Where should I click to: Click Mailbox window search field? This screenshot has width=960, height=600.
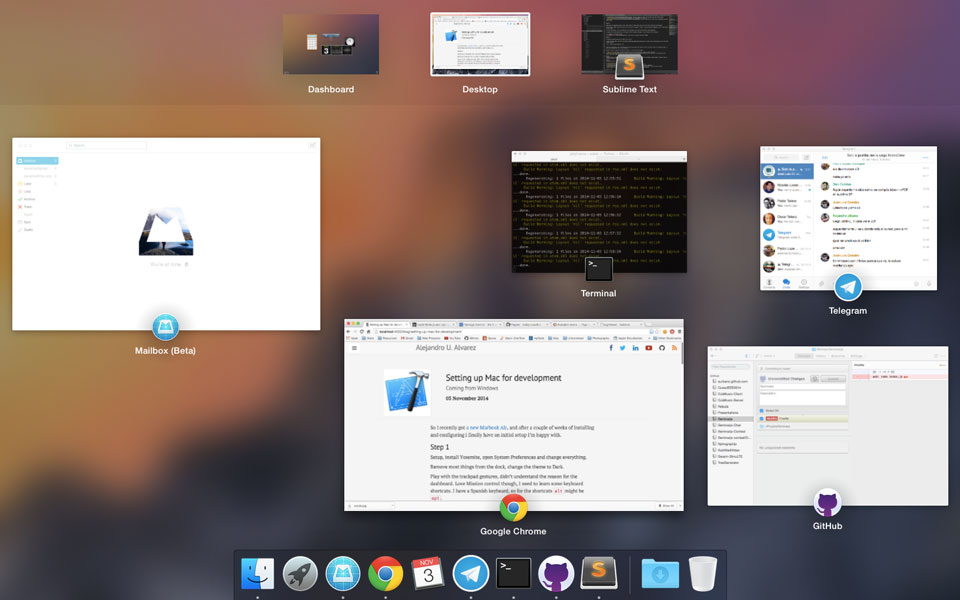[107, 145]
